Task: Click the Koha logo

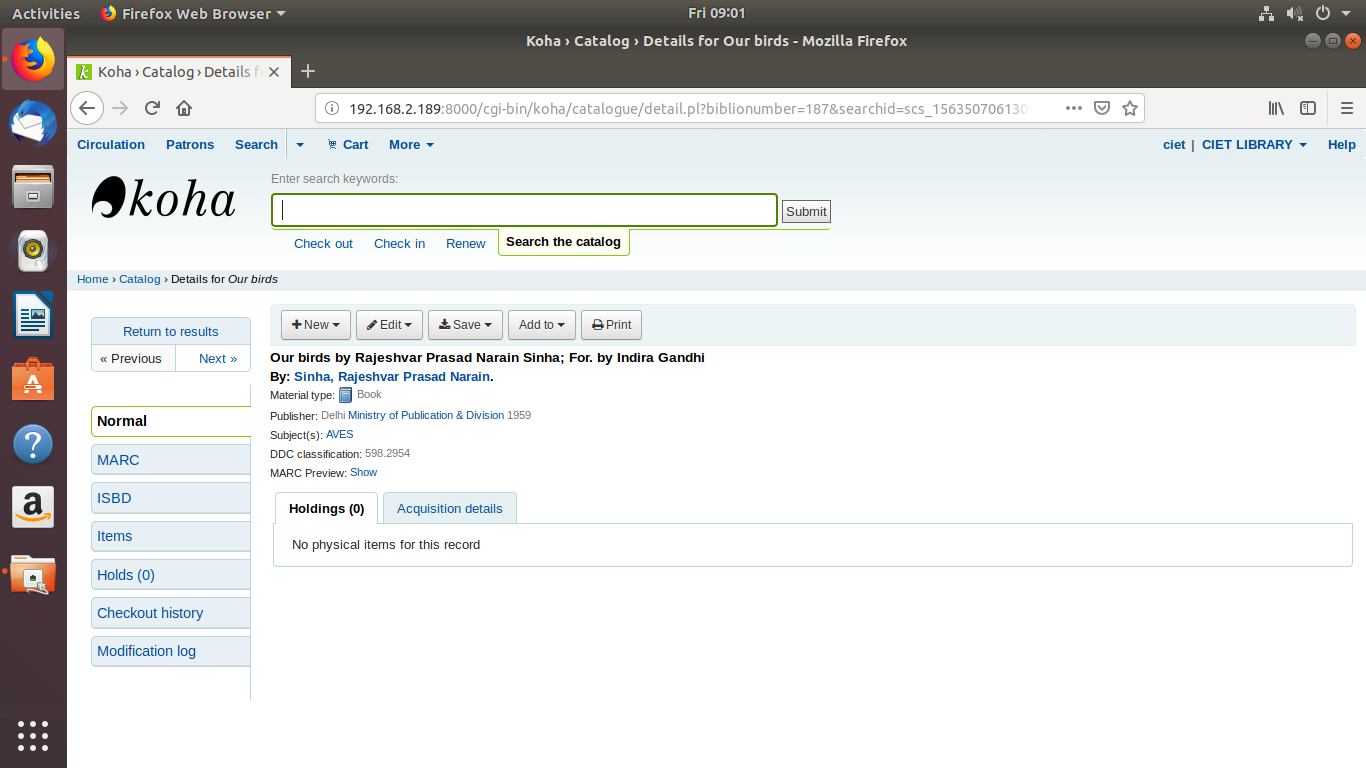Action: (164, 198)
